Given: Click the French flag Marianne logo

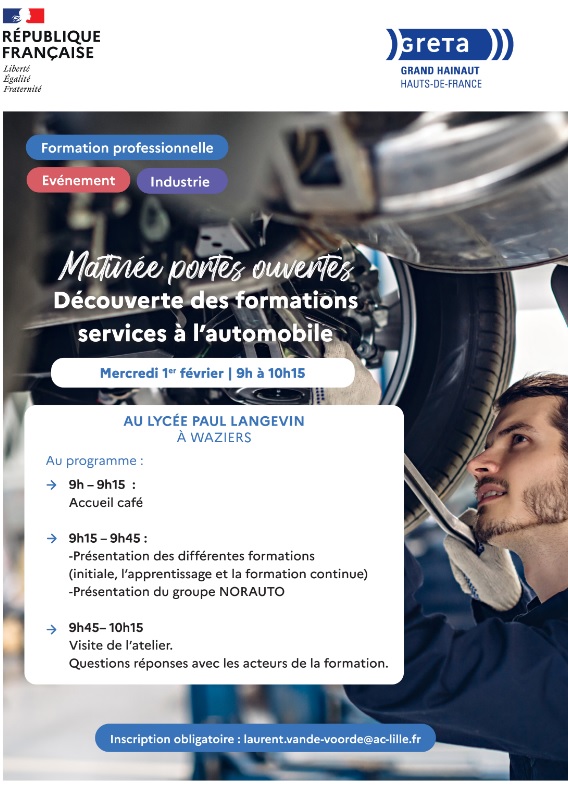Looking at the screenshot, I should pyautogui.click(x=24, y=16).
